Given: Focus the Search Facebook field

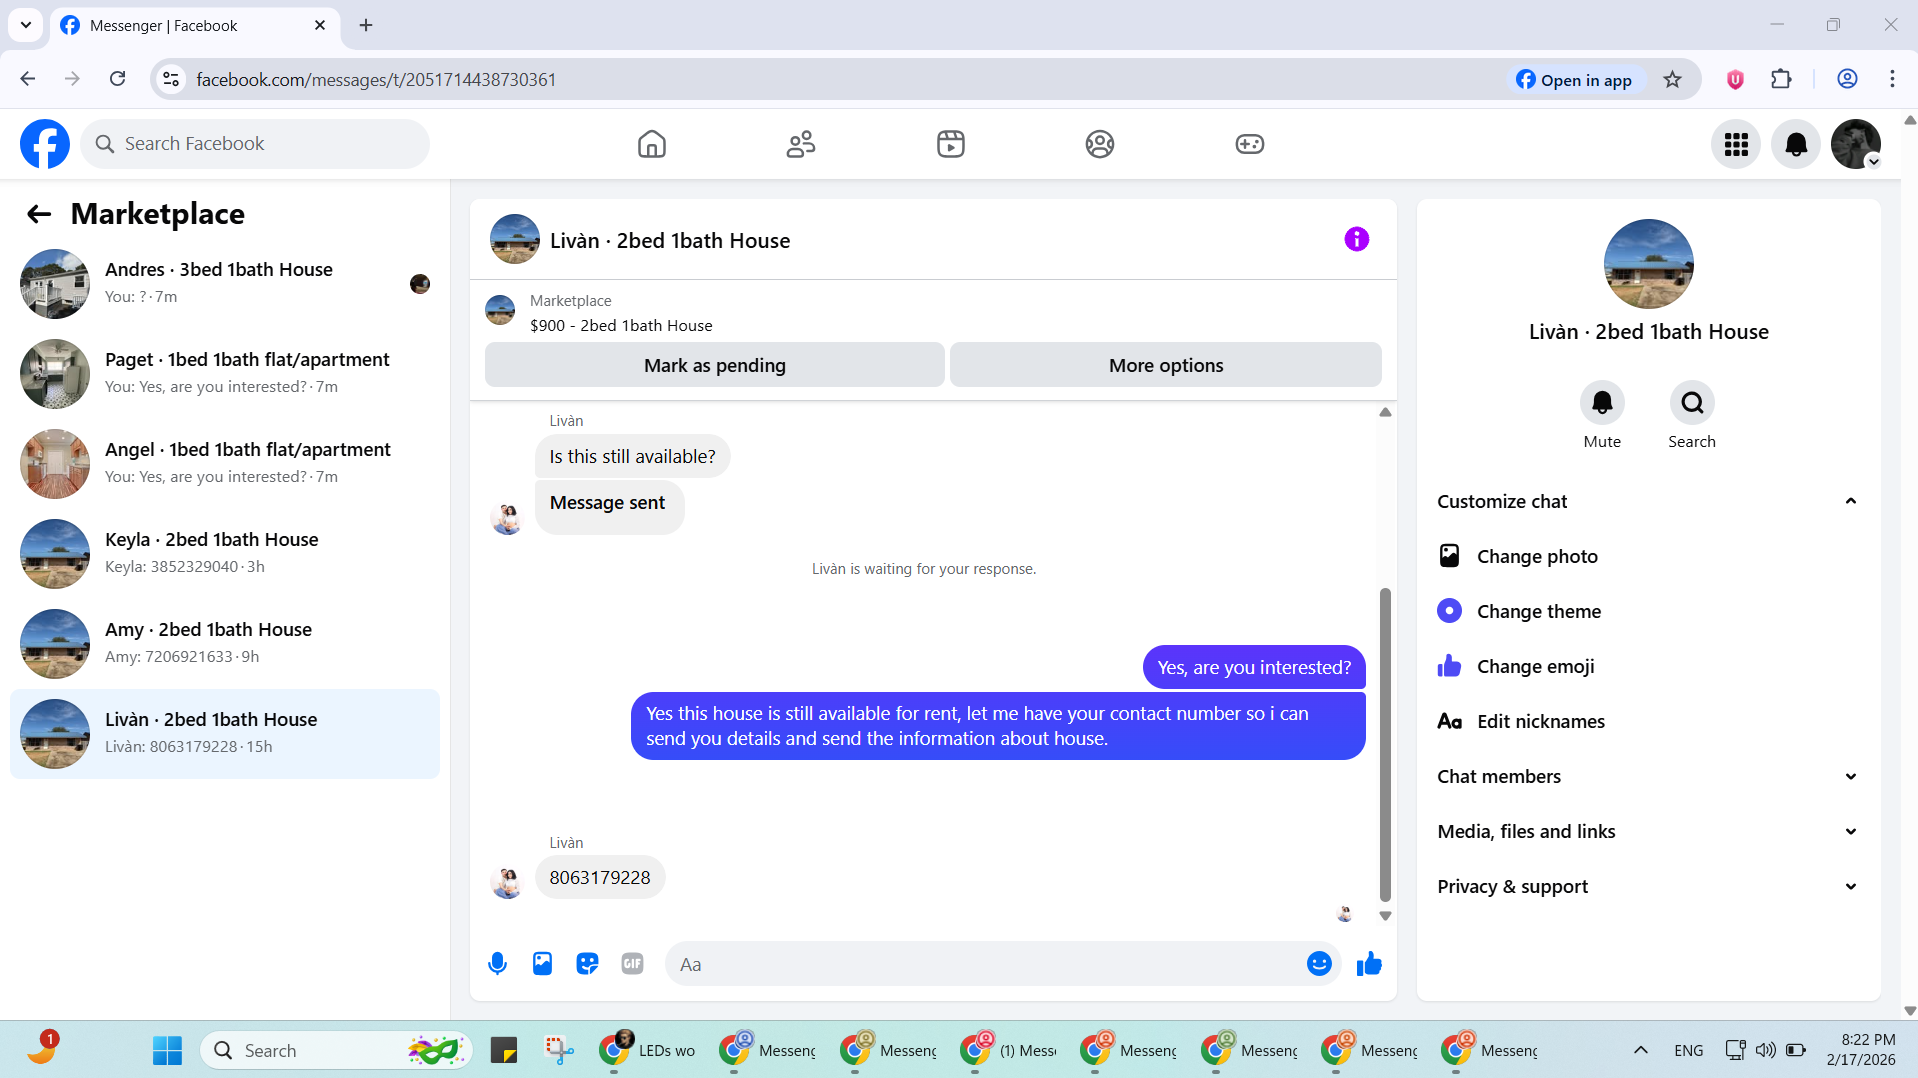Looking at the screenshot, I should [255, 144].
